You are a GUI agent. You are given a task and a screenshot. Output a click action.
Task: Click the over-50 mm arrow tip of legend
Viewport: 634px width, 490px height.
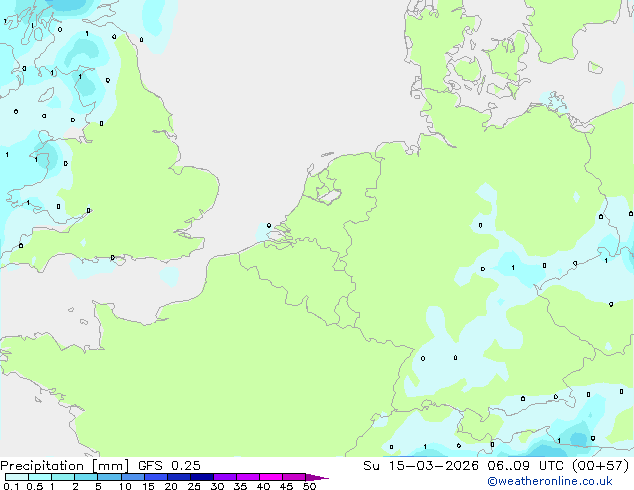coord(317,477)
